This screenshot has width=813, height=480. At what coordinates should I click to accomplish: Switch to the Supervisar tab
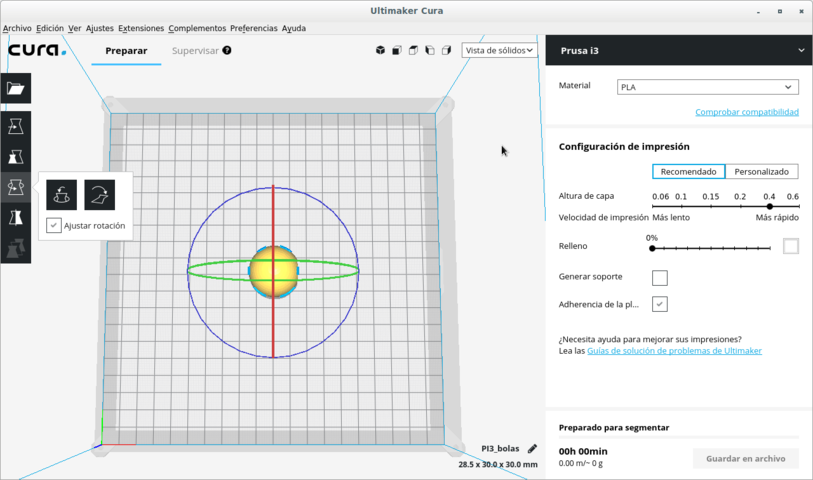tap(195, 51)
